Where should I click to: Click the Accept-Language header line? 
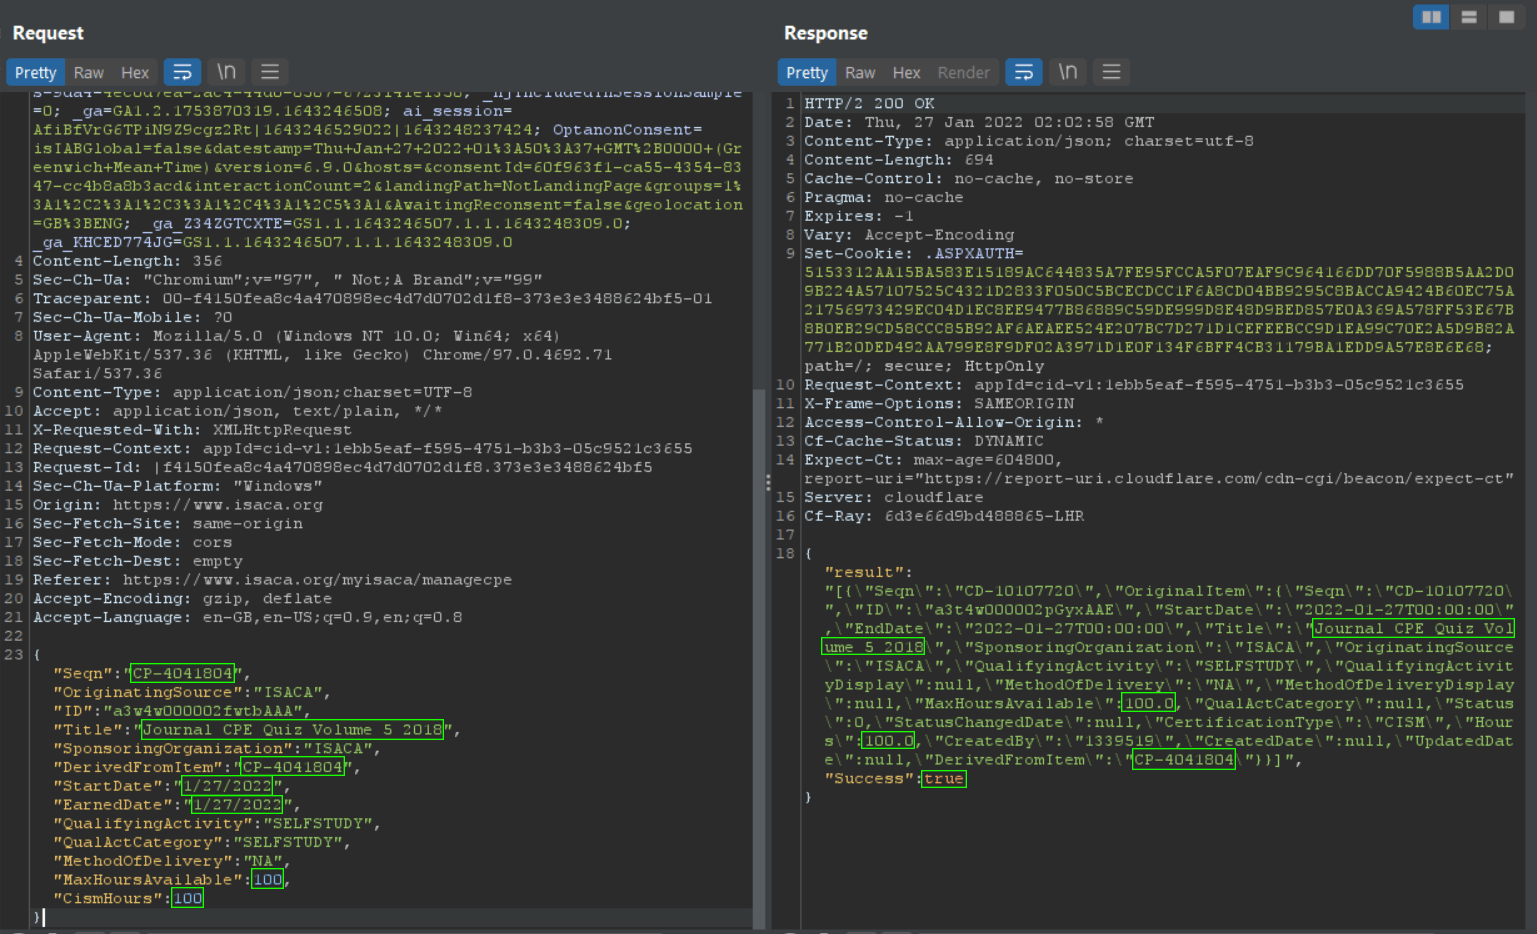[x=248, y=617]
